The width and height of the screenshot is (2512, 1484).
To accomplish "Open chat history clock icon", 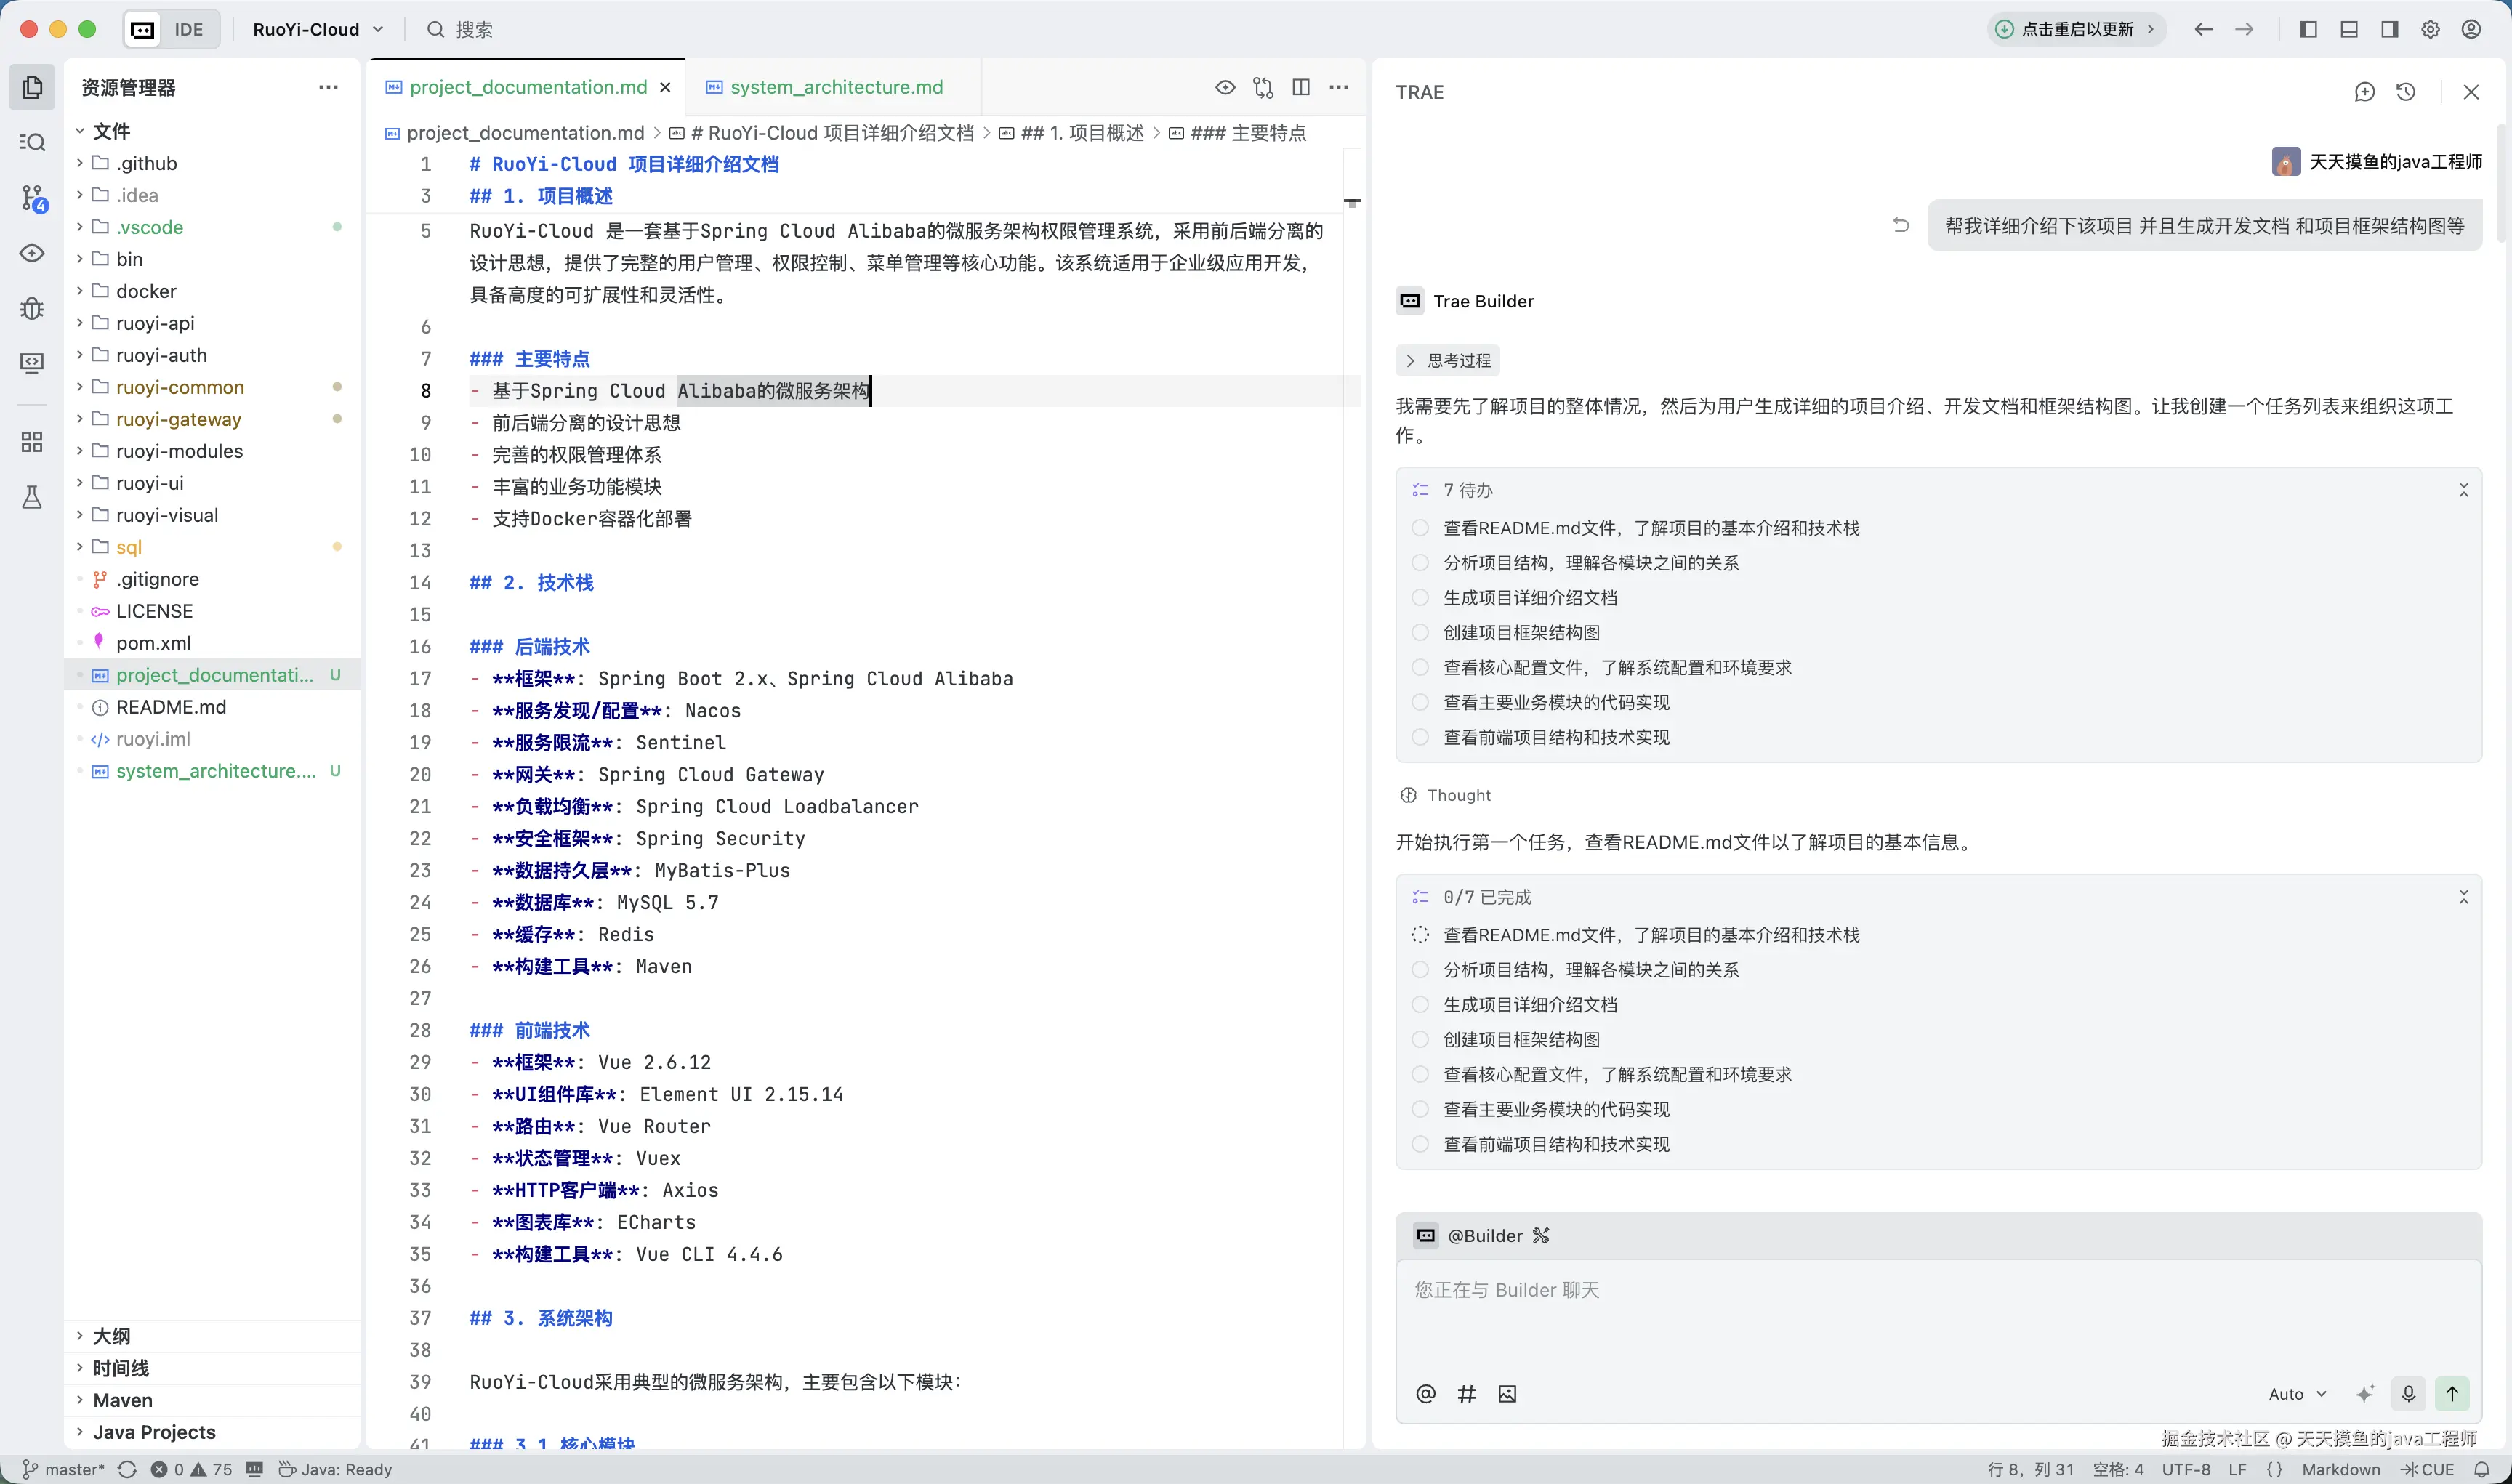I will click(x=2406, y=92).
